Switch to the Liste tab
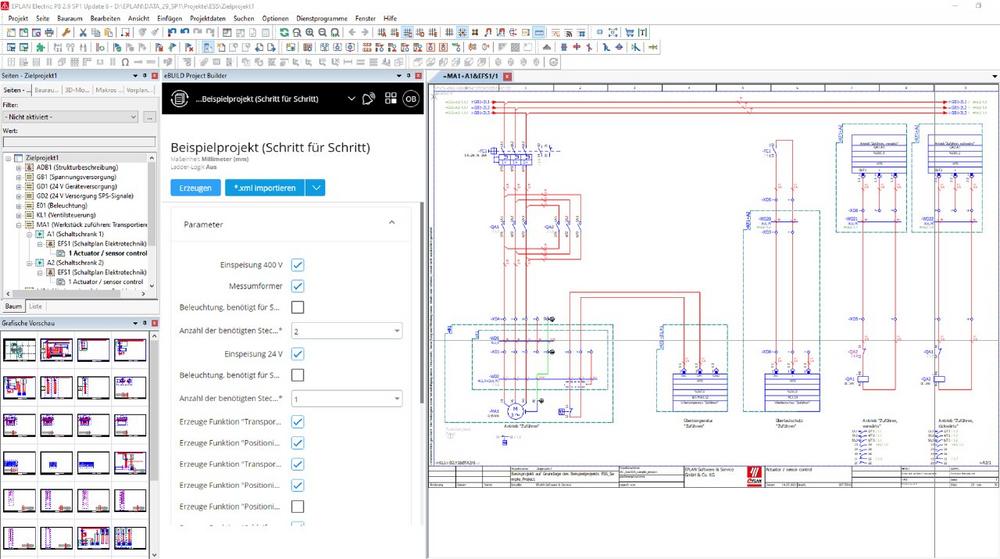This screenshot has height=559, width=1000. 35,306
